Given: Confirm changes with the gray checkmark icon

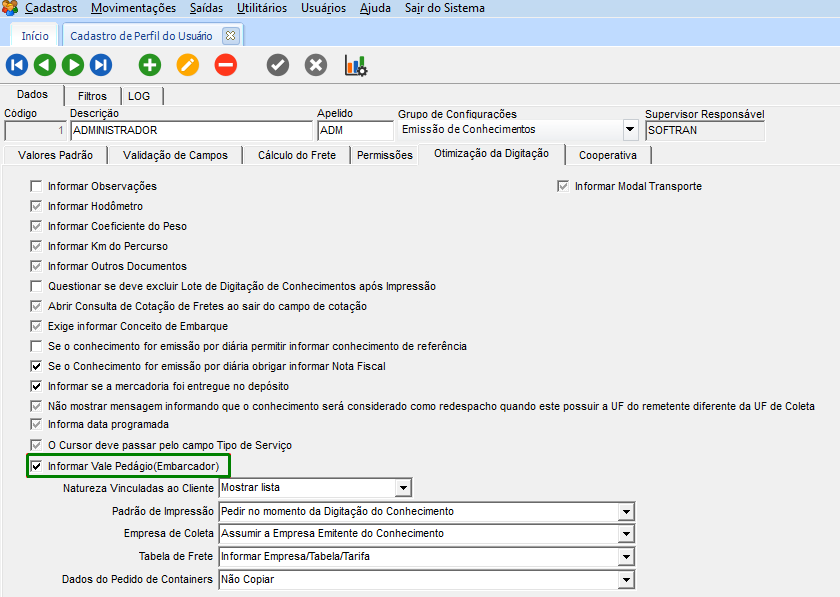Looking at the screenshot, I should pos(278,65).
